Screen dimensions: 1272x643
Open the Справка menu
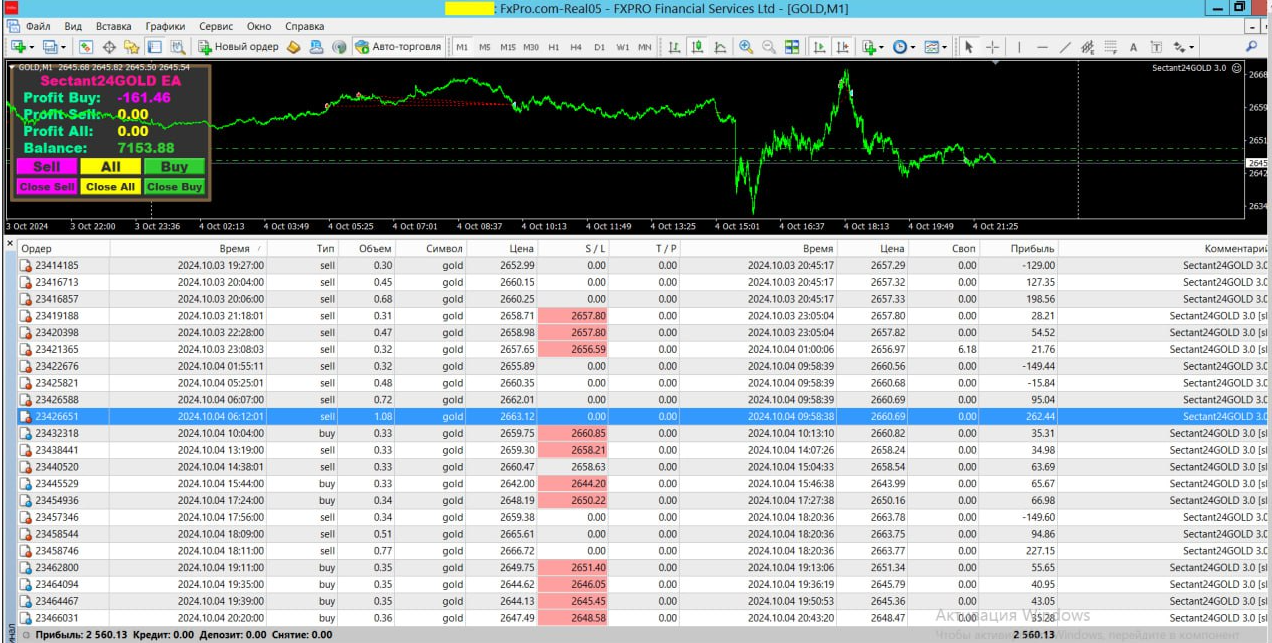(x=304, y=26)
